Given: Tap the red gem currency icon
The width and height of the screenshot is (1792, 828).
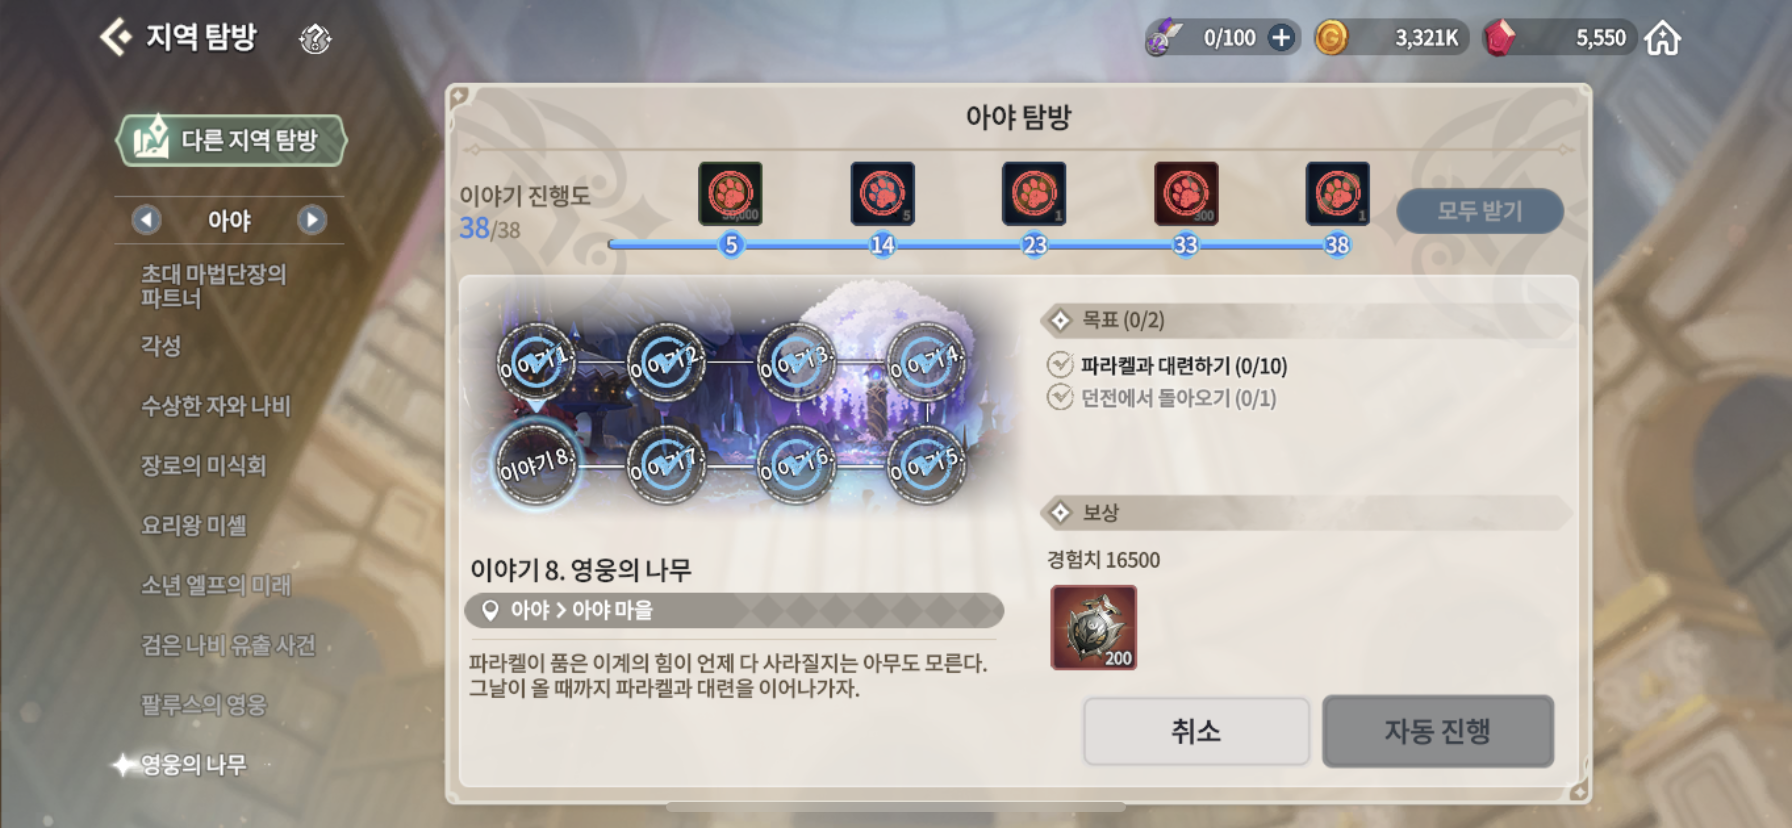Looking at the screenshot, I should 1498,38.
